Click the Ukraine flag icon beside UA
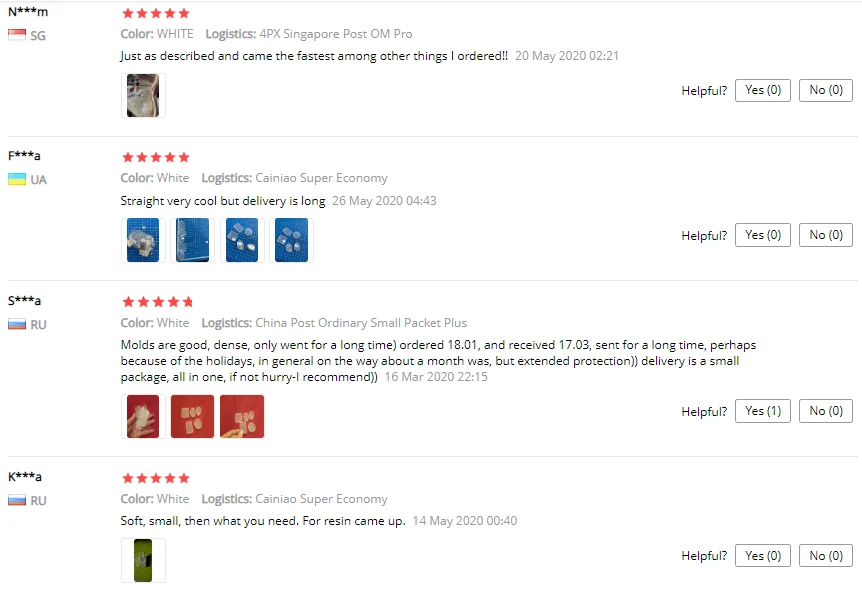Screen dimensions: 862x601 [16, 179]
